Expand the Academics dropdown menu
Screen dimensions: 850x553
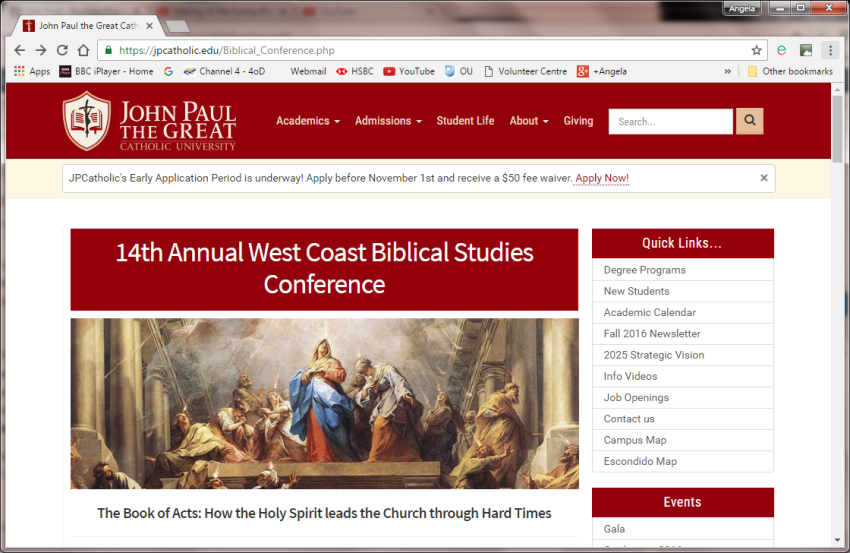pyautogui.click(x=308, y=121)
